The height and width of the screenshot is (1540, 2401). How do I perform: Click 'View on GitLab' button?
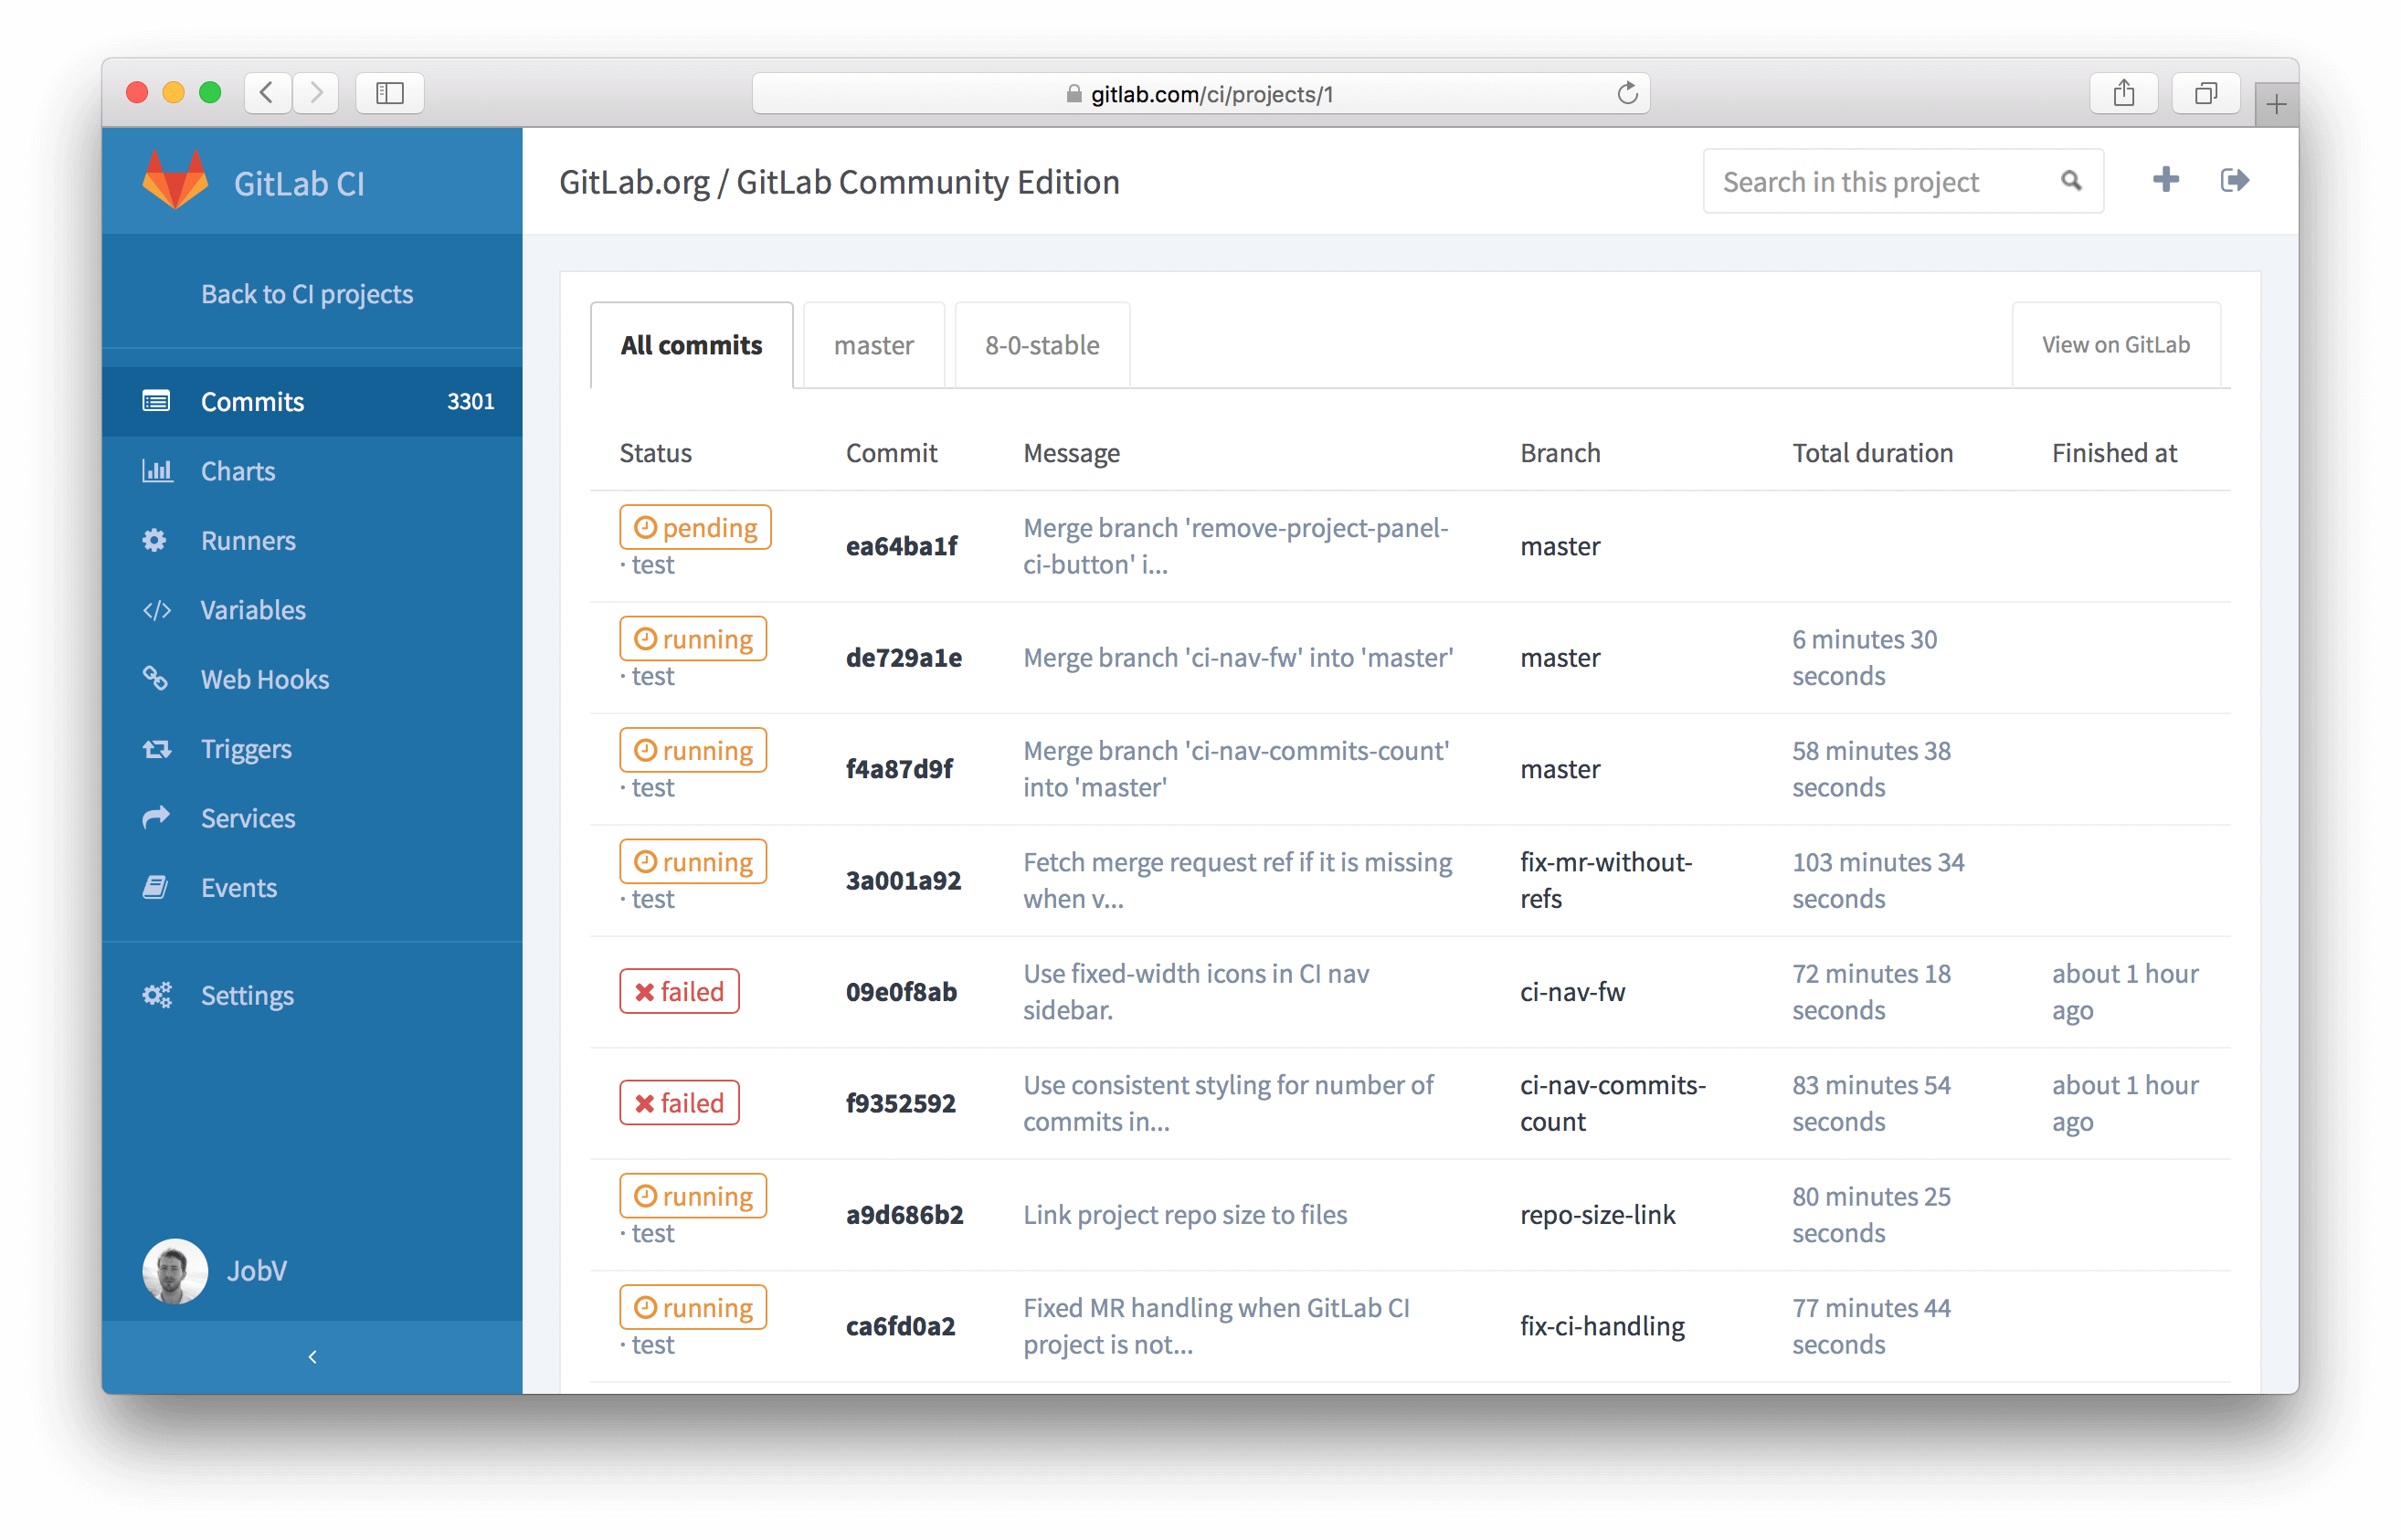tap(2114, 343)
